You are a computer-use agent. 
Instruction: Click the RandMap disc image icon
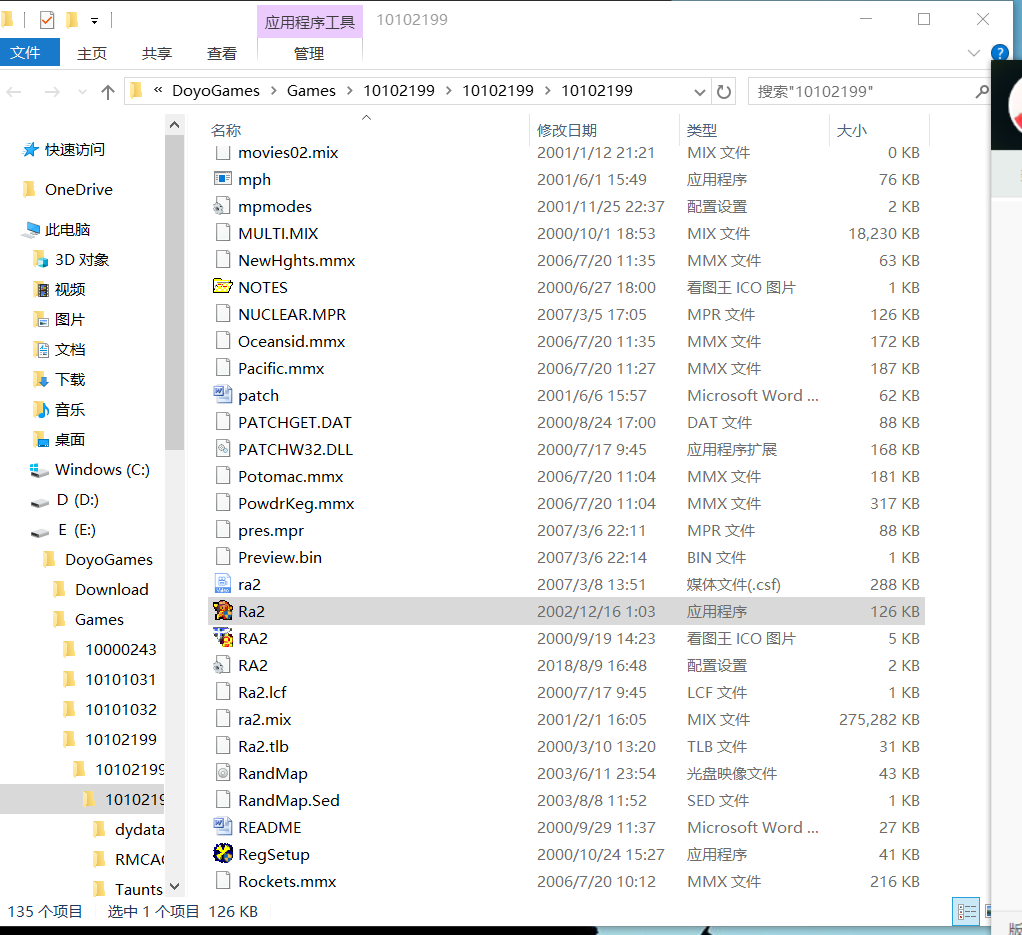[x=223, y=773]
